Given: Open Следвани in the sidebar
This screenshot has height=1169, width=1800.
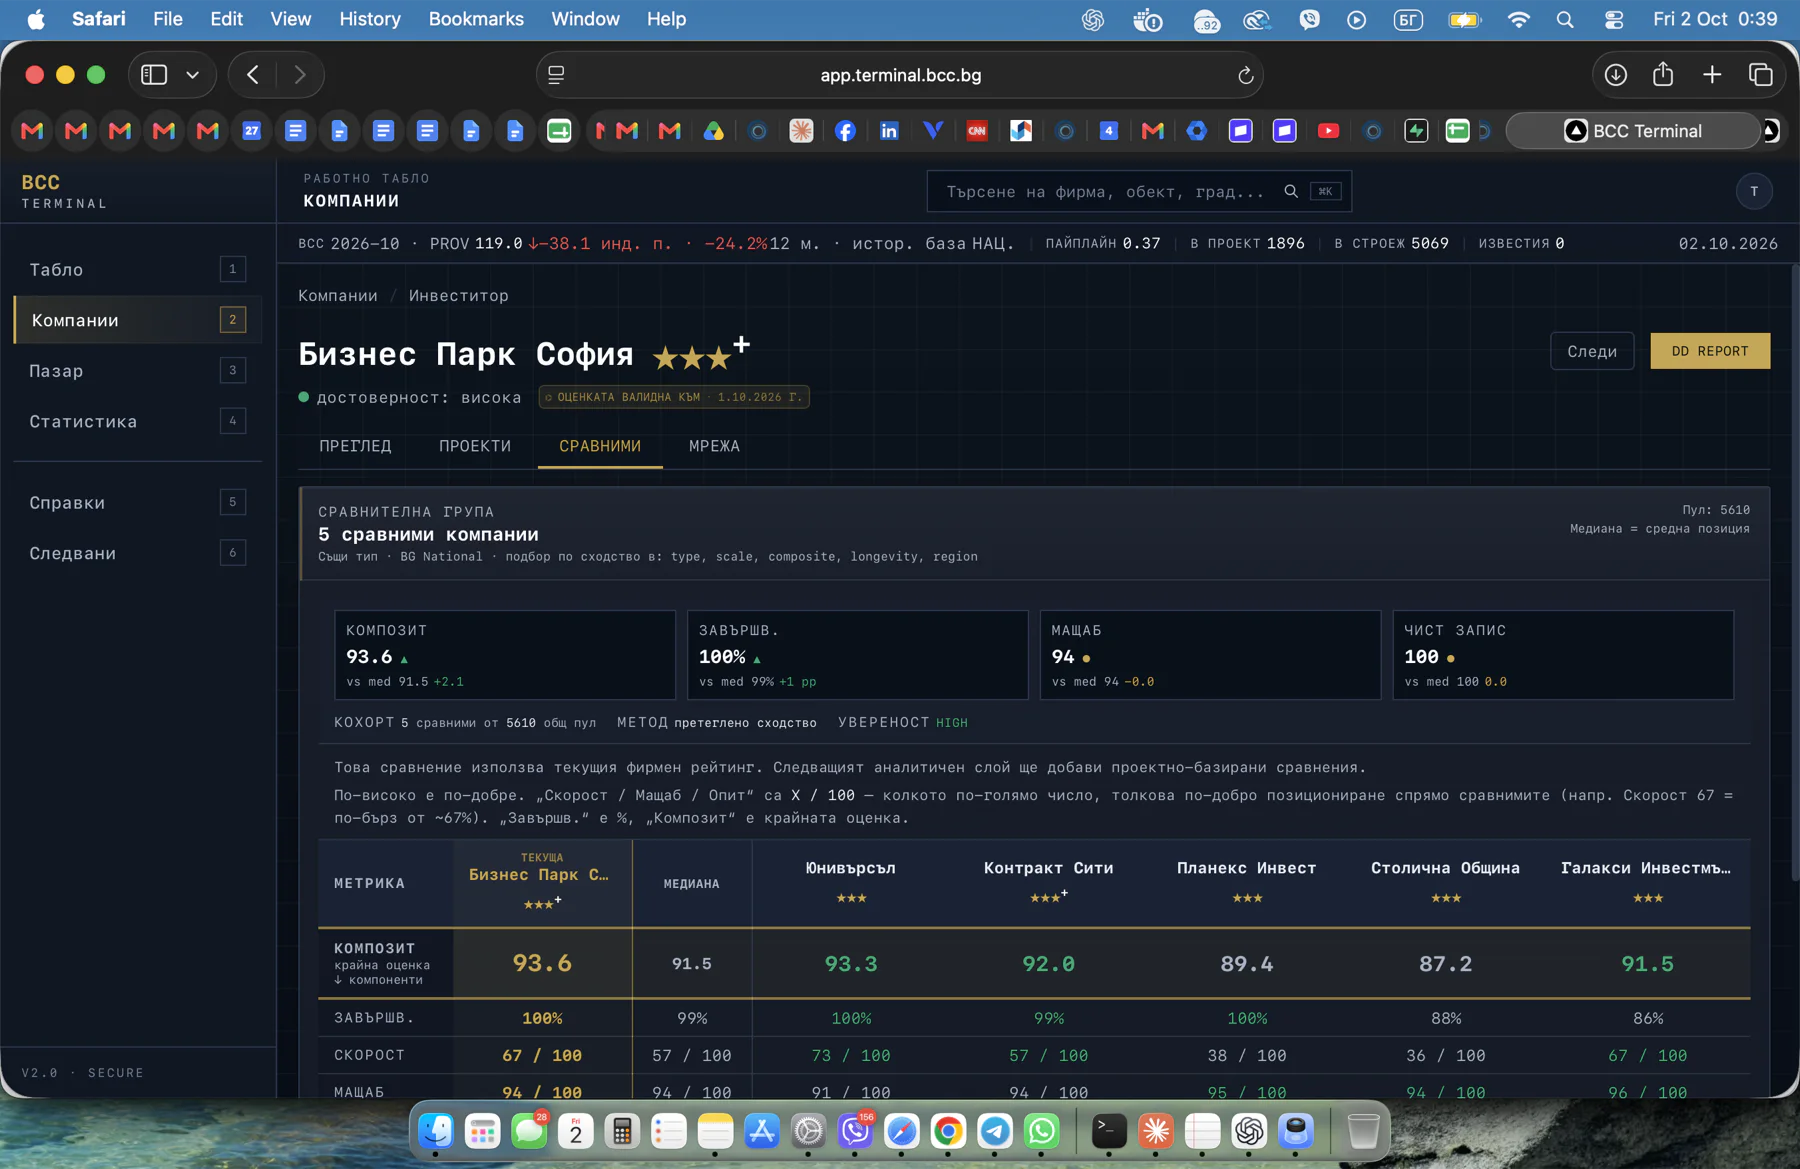Looking at the screenshot, I should 137,553.
